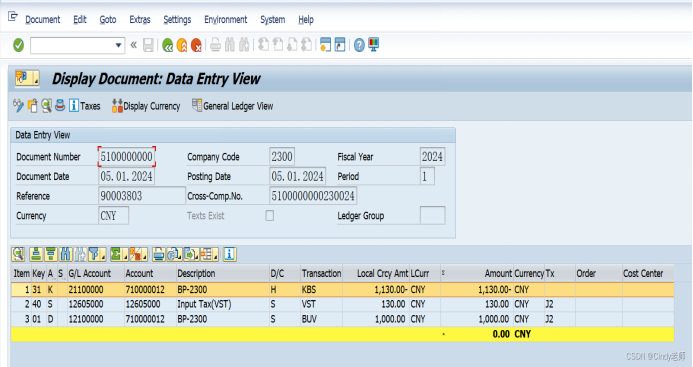Open the Document menu

(42, 19)
